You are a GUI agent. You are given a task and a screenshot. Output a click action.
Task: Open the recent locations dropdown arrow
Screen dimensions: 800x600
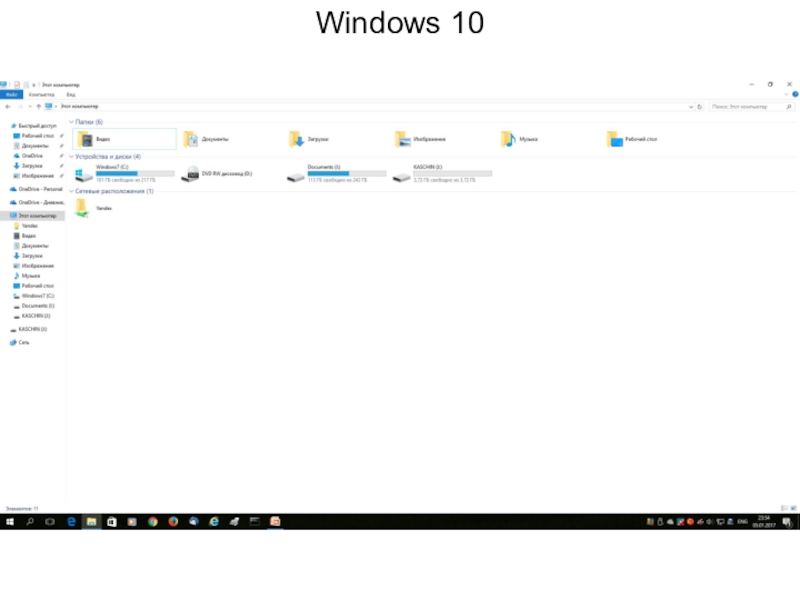[30, 107]
